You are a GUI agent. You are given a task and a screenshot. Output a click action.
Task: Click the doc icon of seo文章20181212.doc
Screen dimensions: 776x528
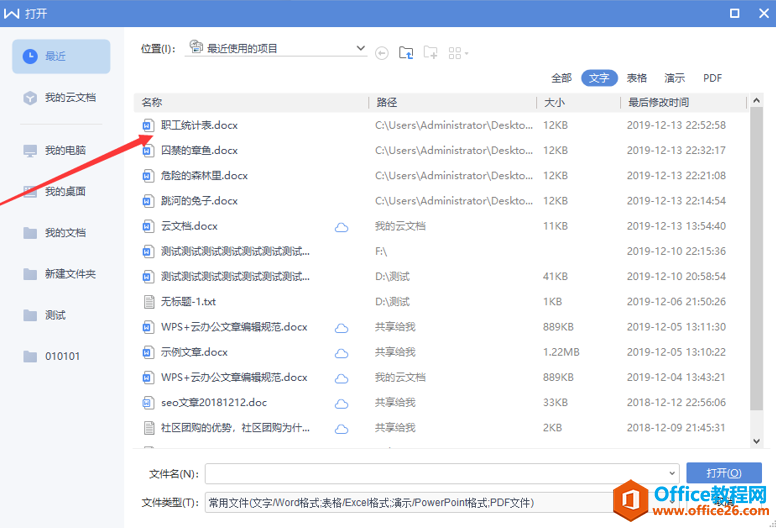point(148,403)
